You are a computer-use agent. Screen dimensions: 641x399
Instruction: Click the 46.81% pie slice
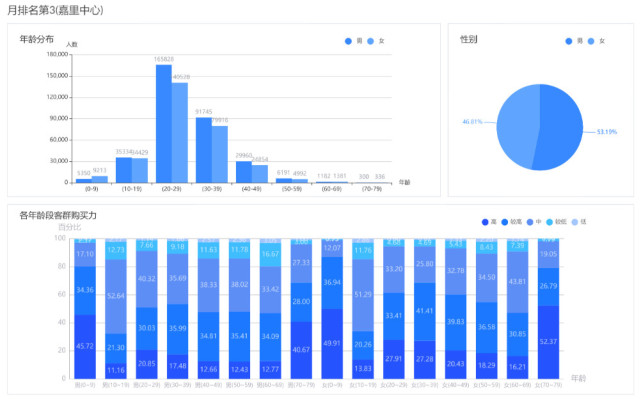point(517,127)
